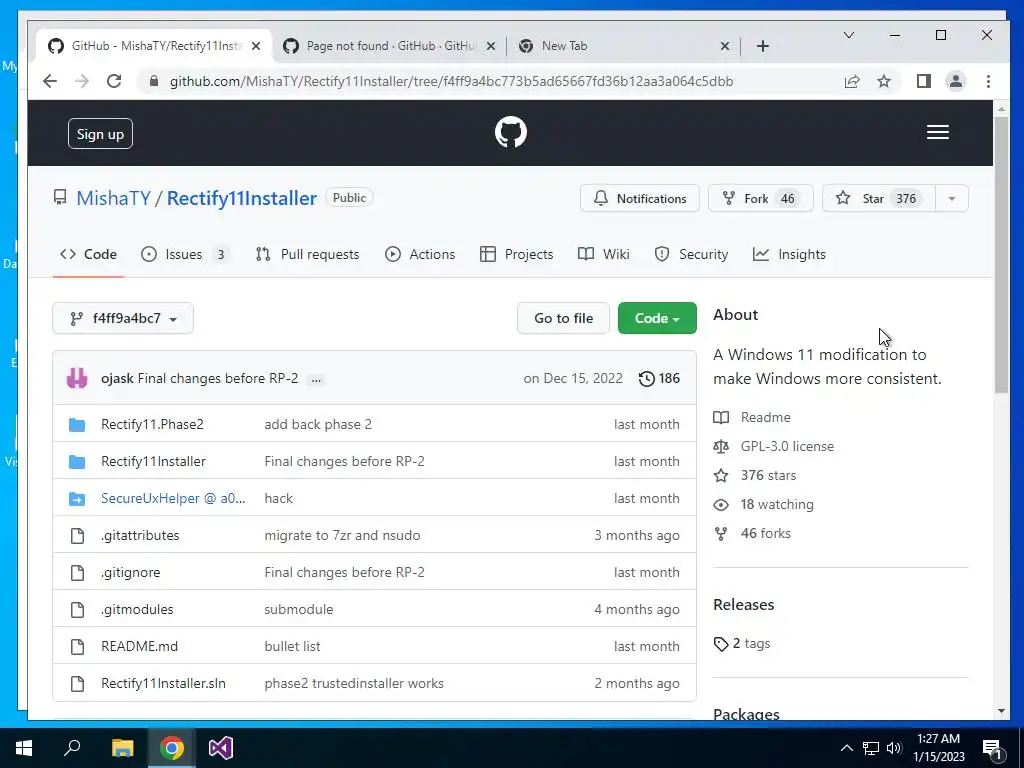Switch to Page not found browser tab

pos(390,46)
